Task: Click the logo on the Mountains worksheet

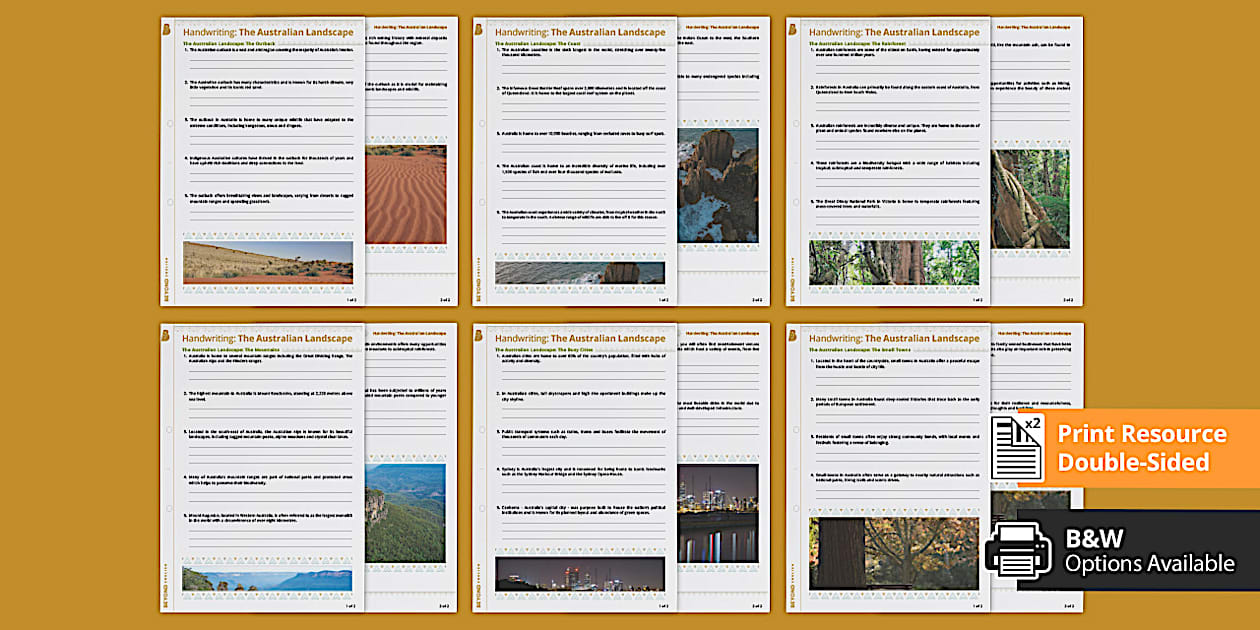Action: click(166, 338)
